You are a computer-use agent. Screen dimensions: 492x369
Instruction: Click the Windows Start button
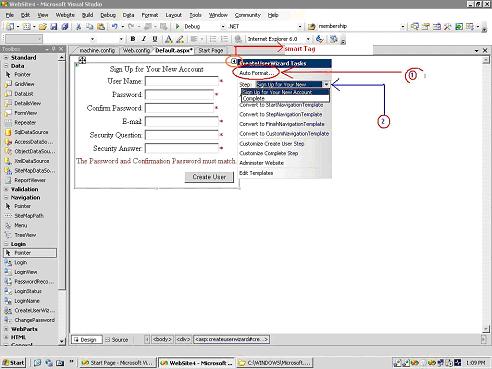point(13,363)
